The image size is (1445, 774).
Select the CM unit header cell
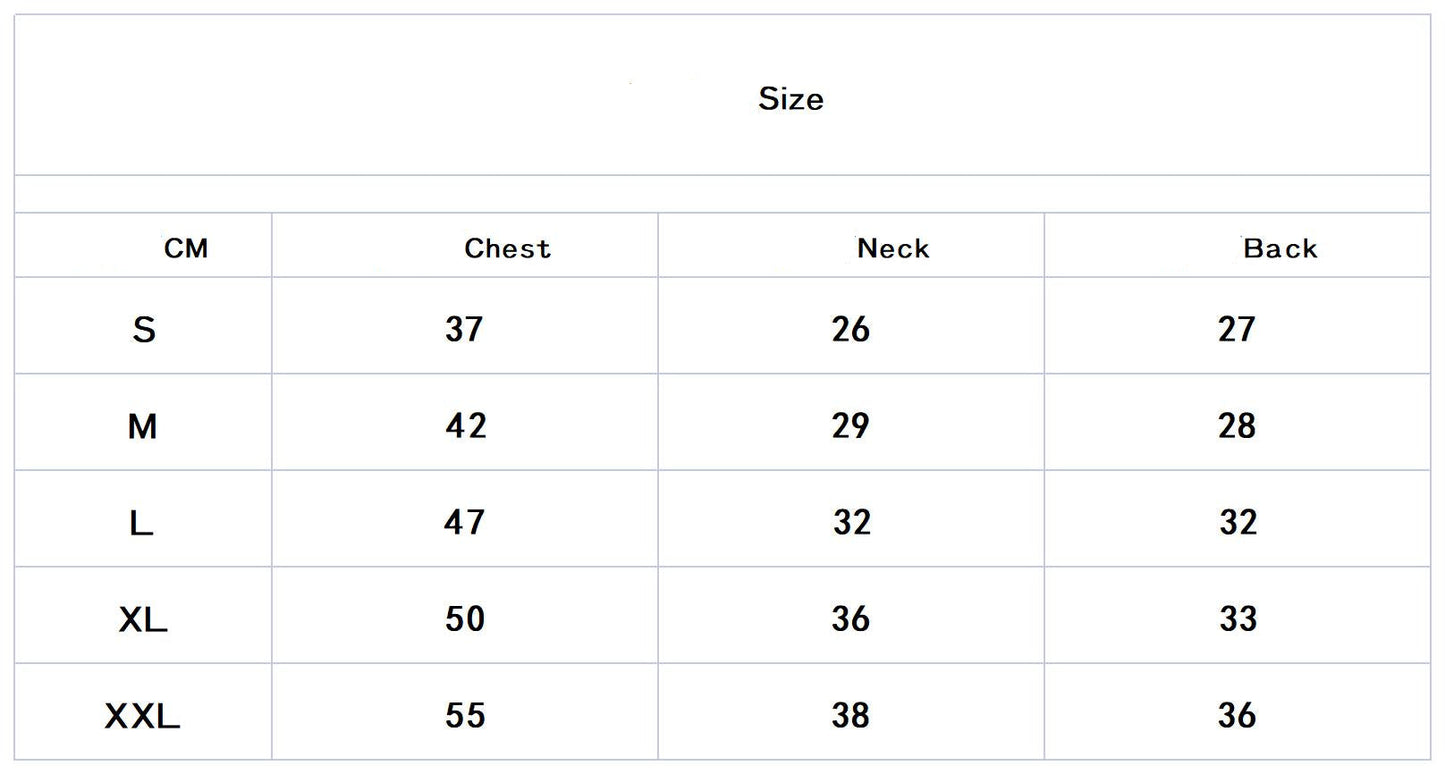coord(186,248)
